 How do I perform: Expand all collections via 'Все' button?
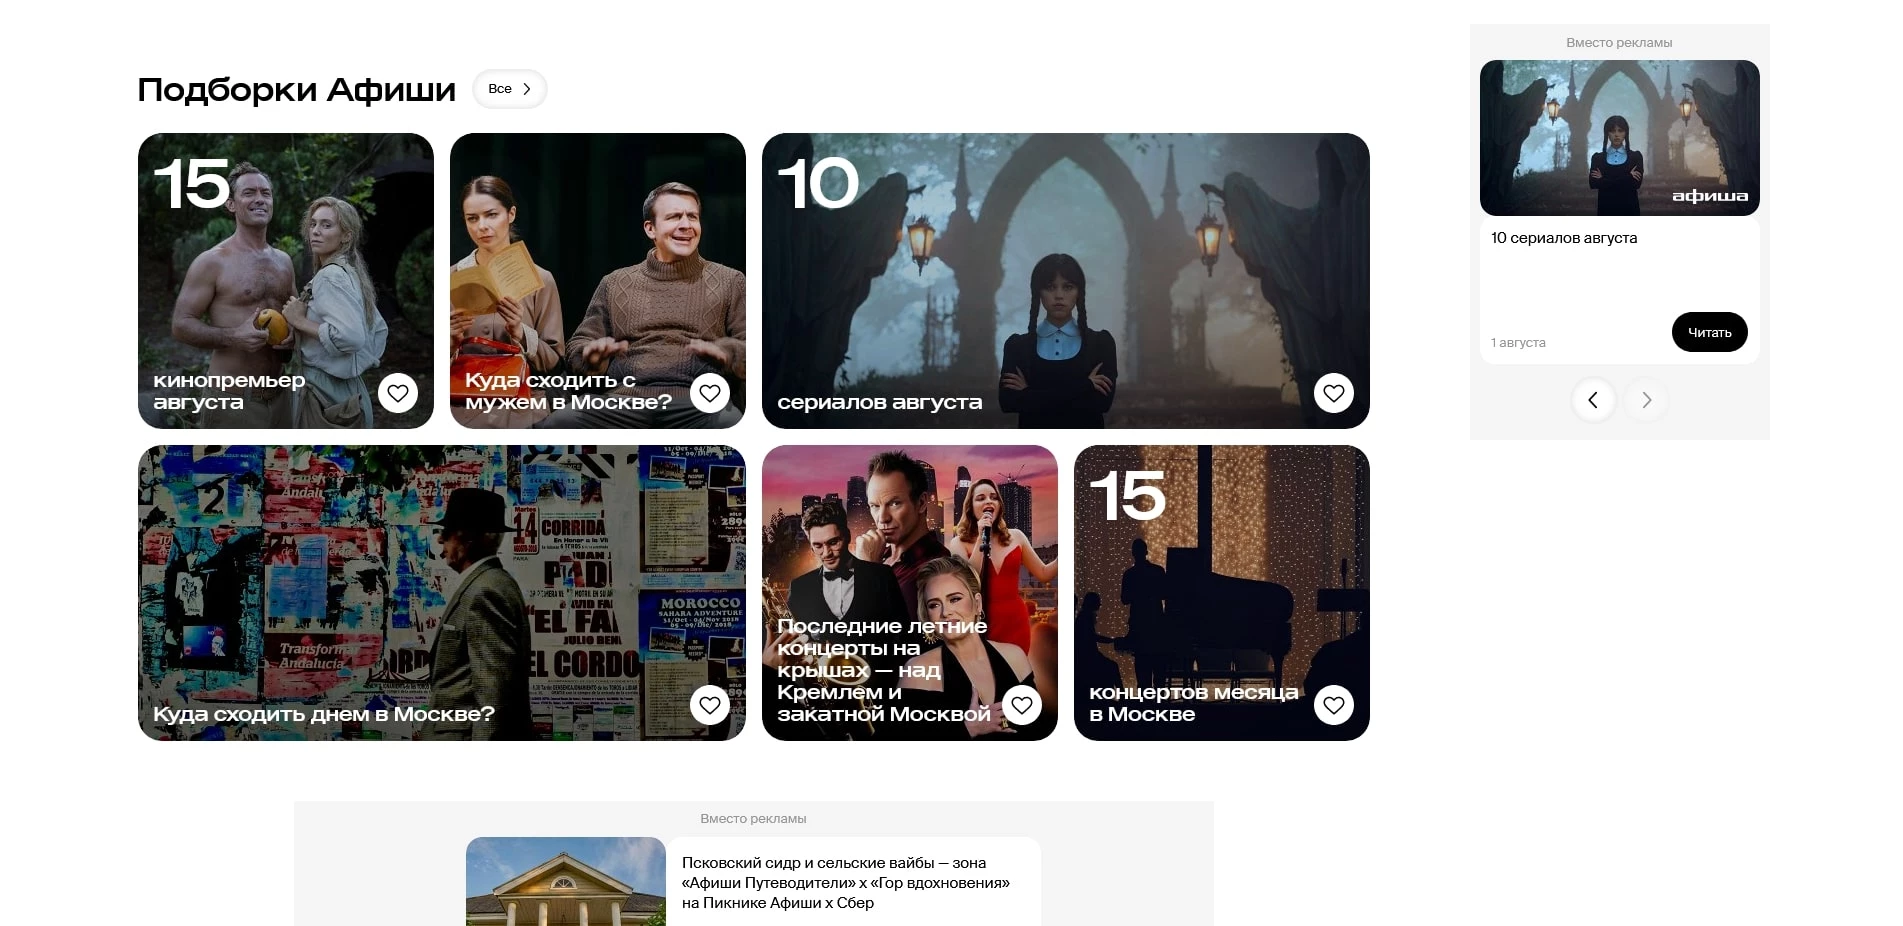509,89
